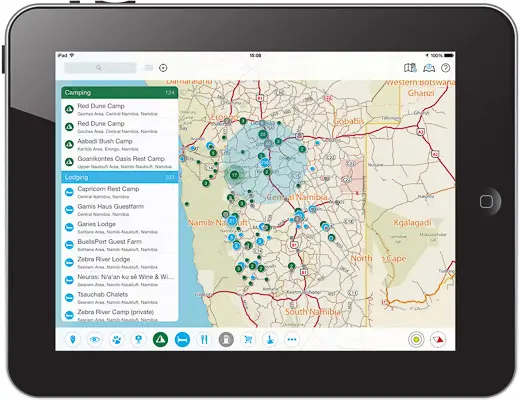Click the compass north arrow icon
This screenshot has height=400, width=520.
coord(438,340)
